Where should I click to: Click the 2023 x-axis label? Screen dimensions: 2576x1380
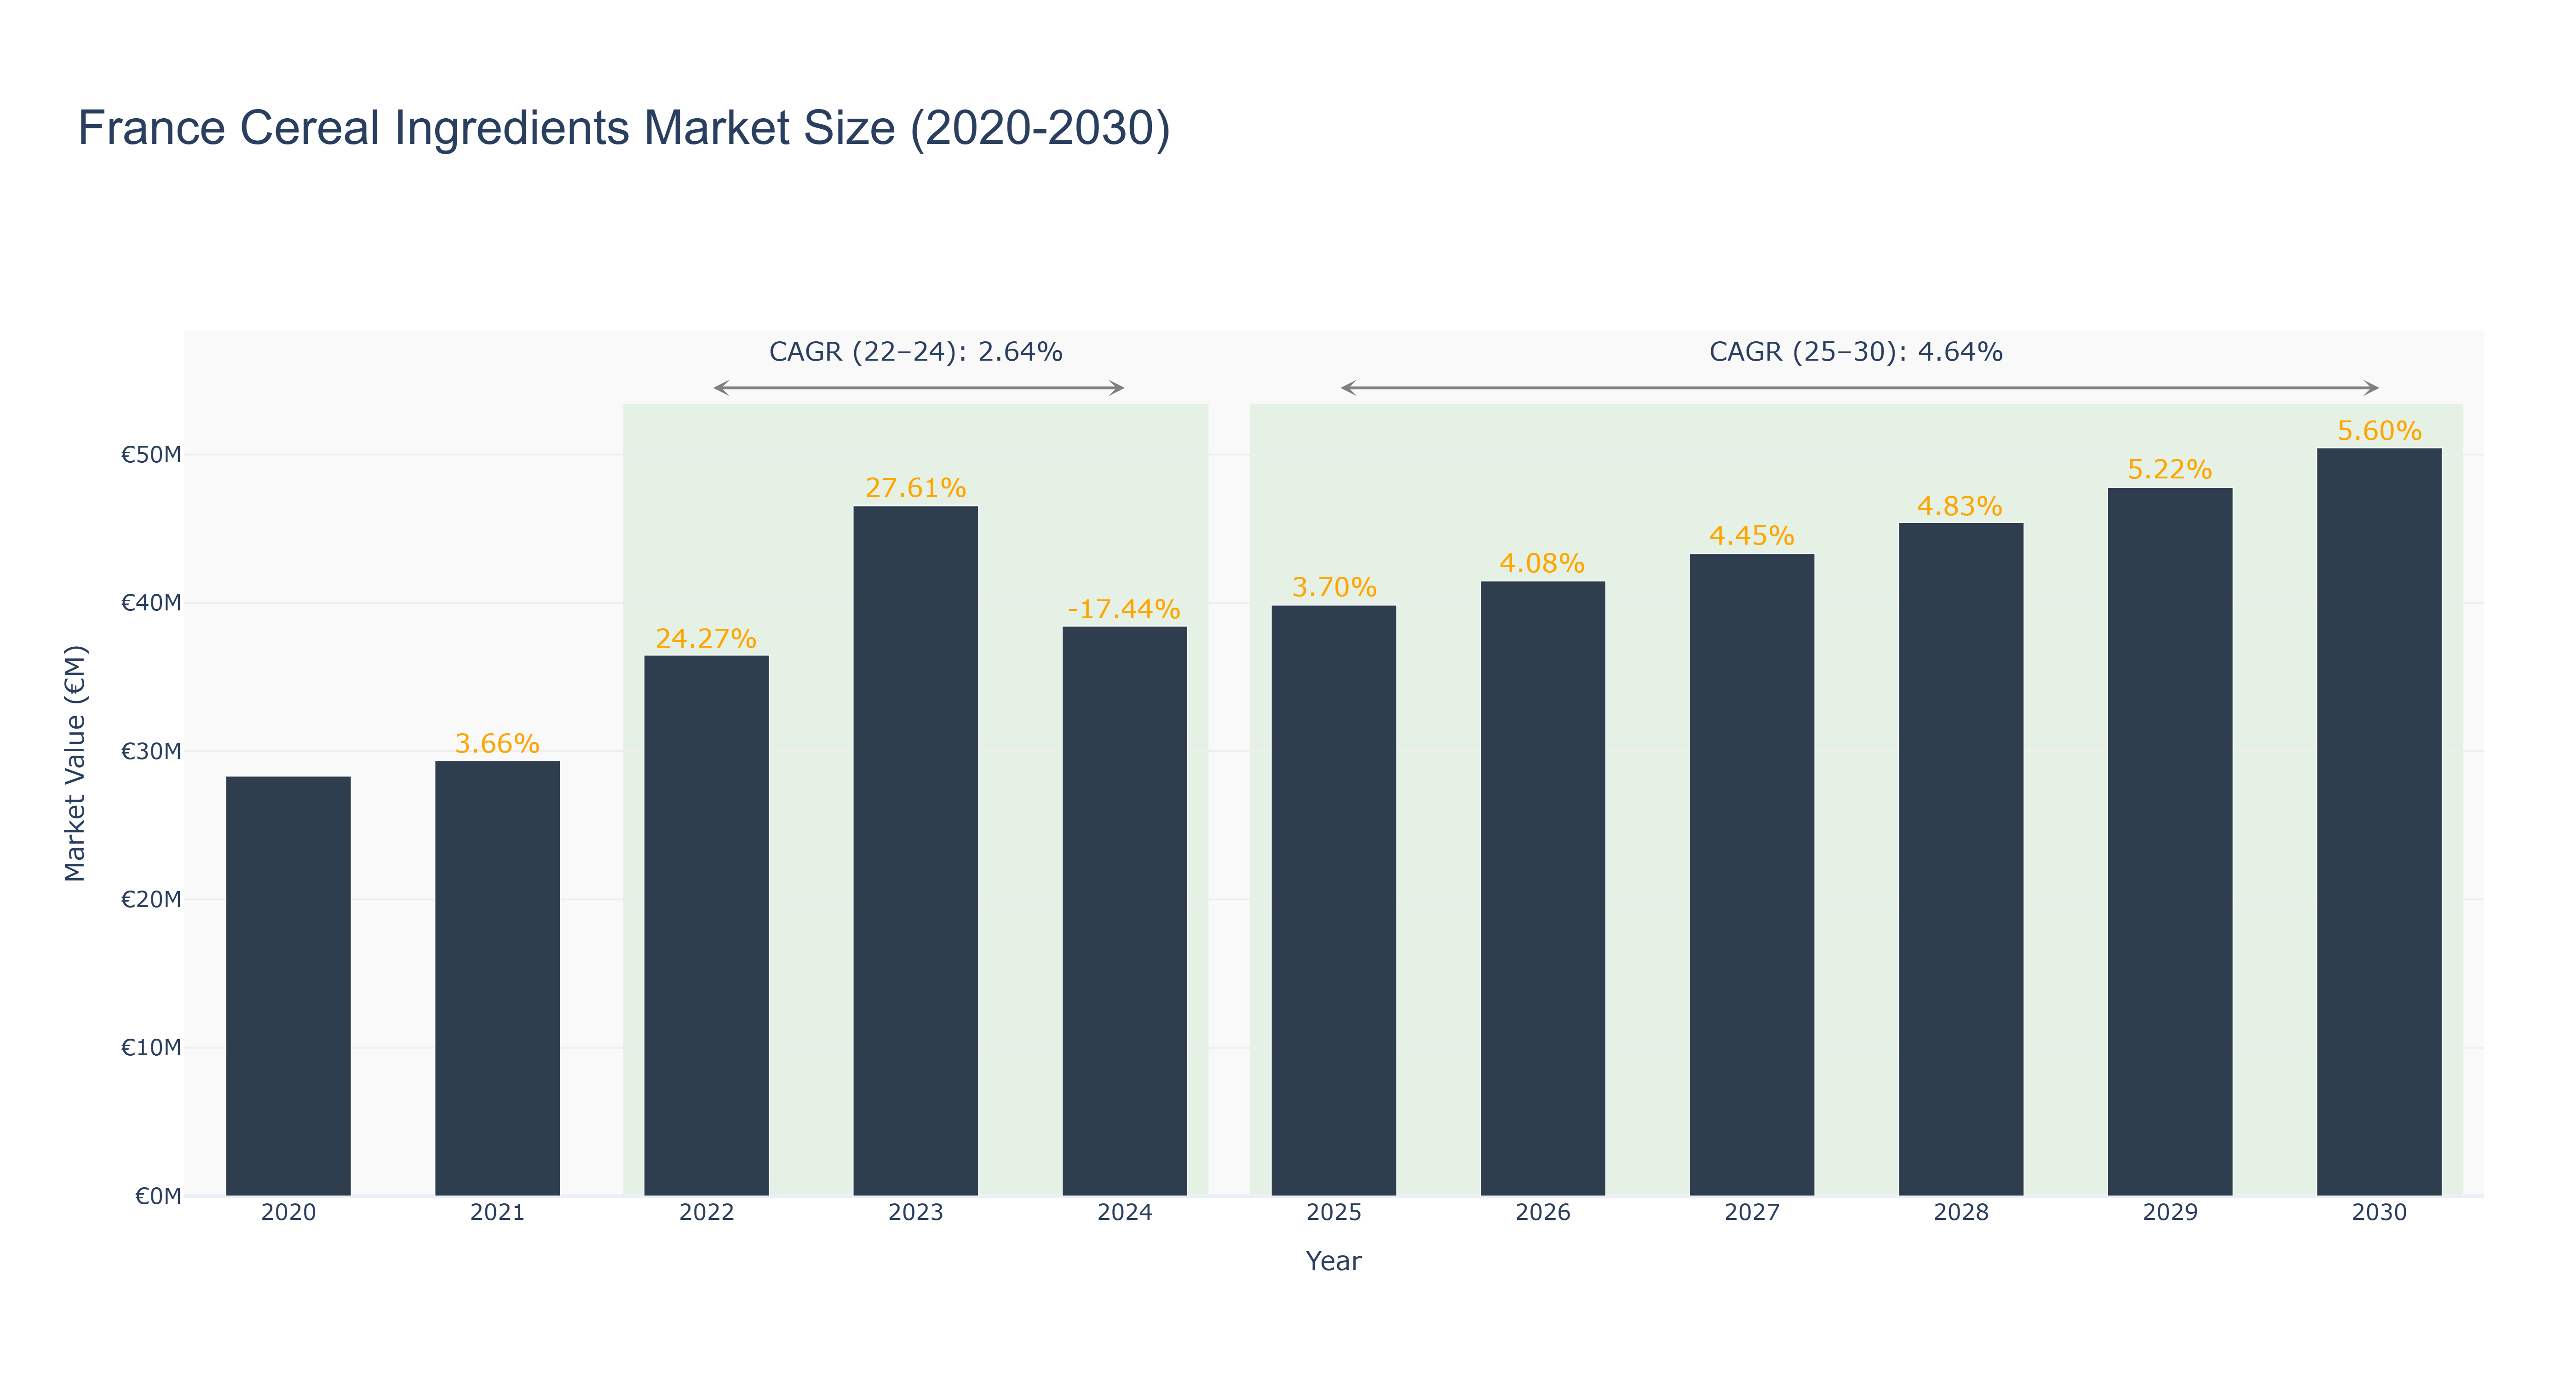point(915,1213)
